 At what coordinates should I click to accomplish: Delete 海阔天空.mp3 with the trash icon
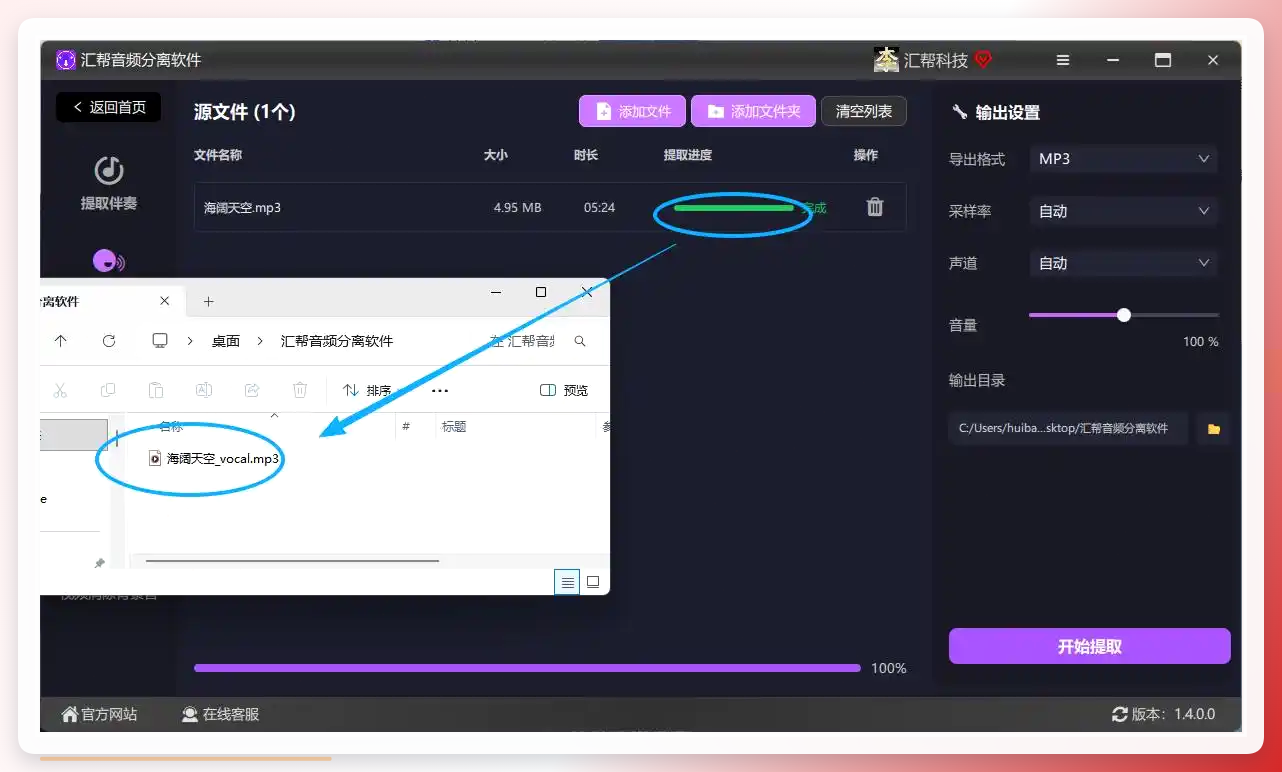875,207
